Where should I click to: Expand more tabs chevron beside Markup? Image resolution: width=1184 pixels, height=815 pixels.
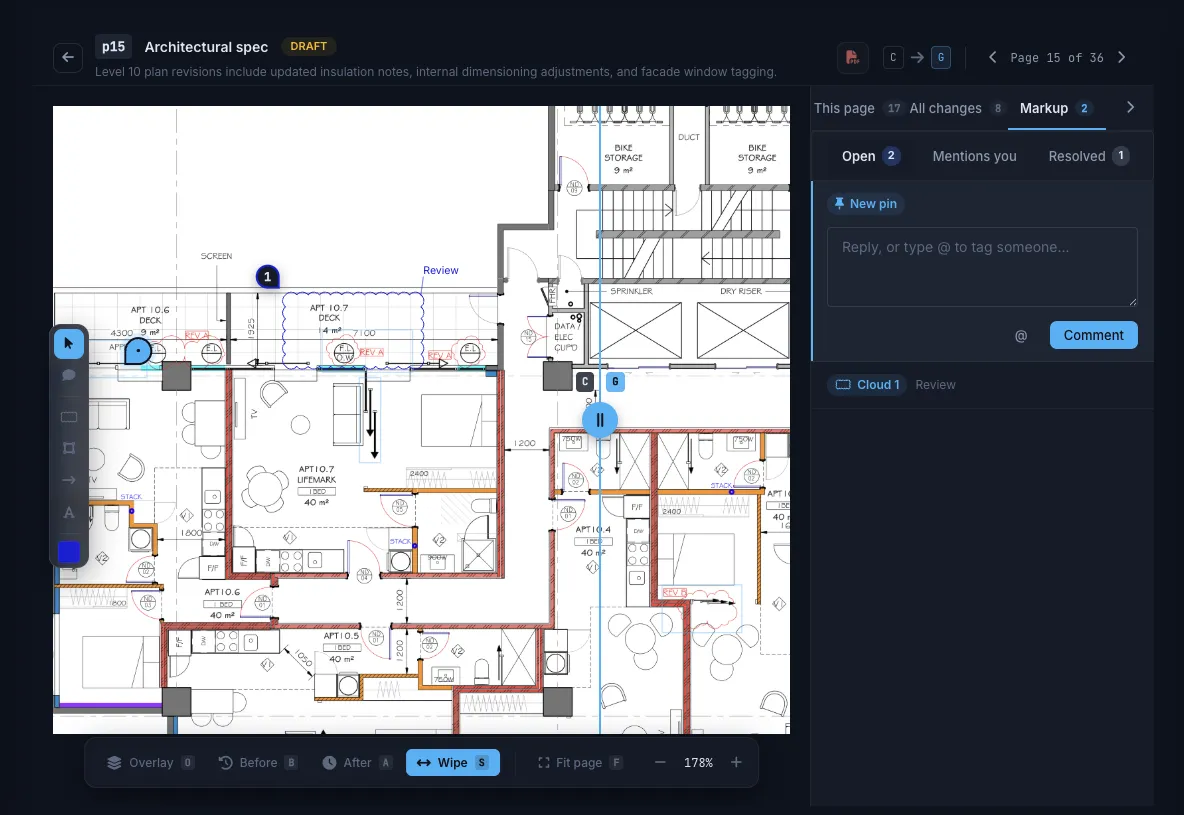tap(1130, 107)
